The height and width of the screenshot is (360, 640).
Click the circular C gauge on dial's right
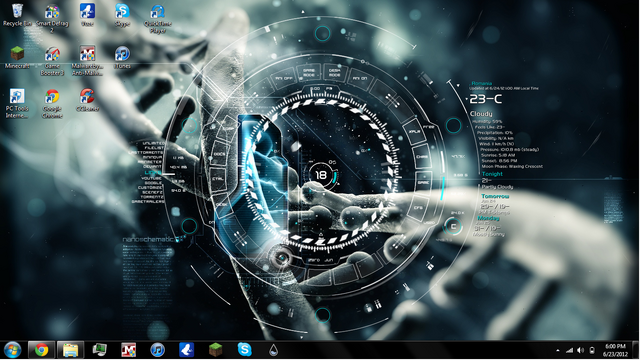click(453, 227)
